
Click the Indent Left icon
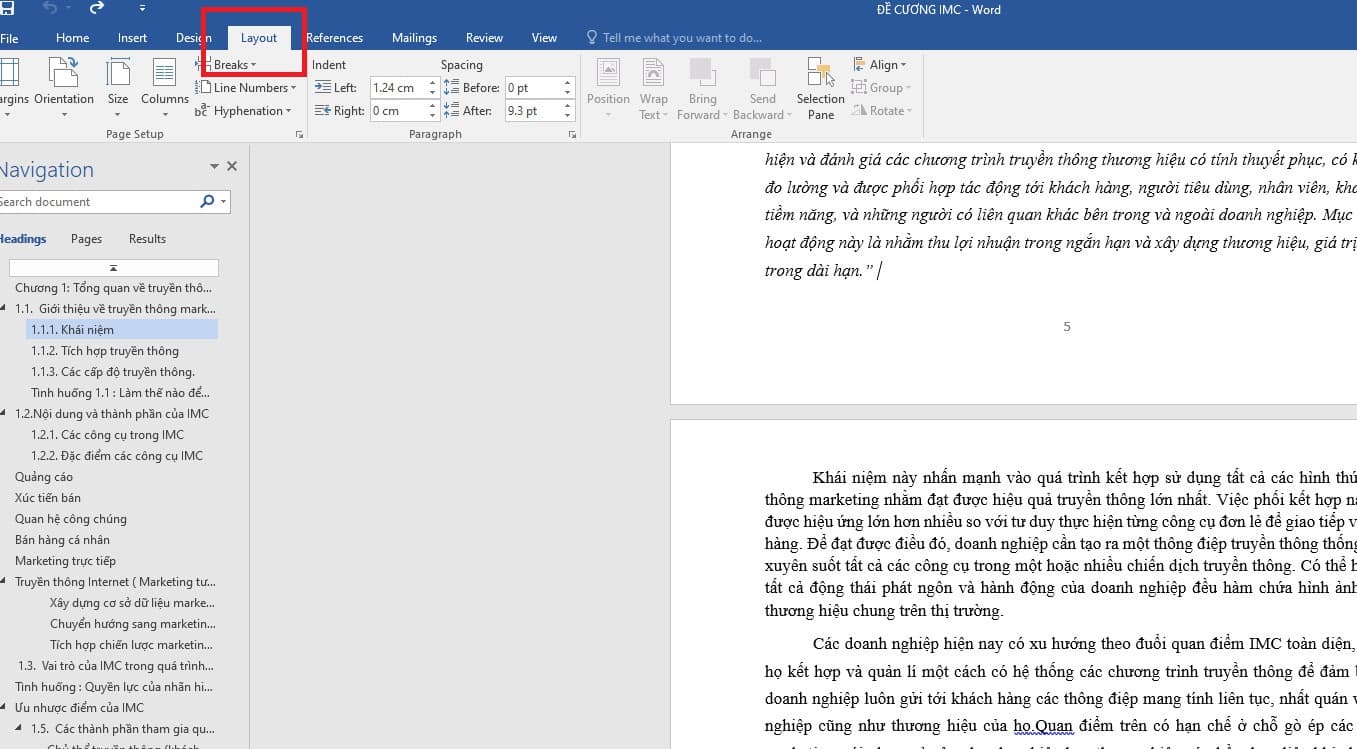(322, 88)
